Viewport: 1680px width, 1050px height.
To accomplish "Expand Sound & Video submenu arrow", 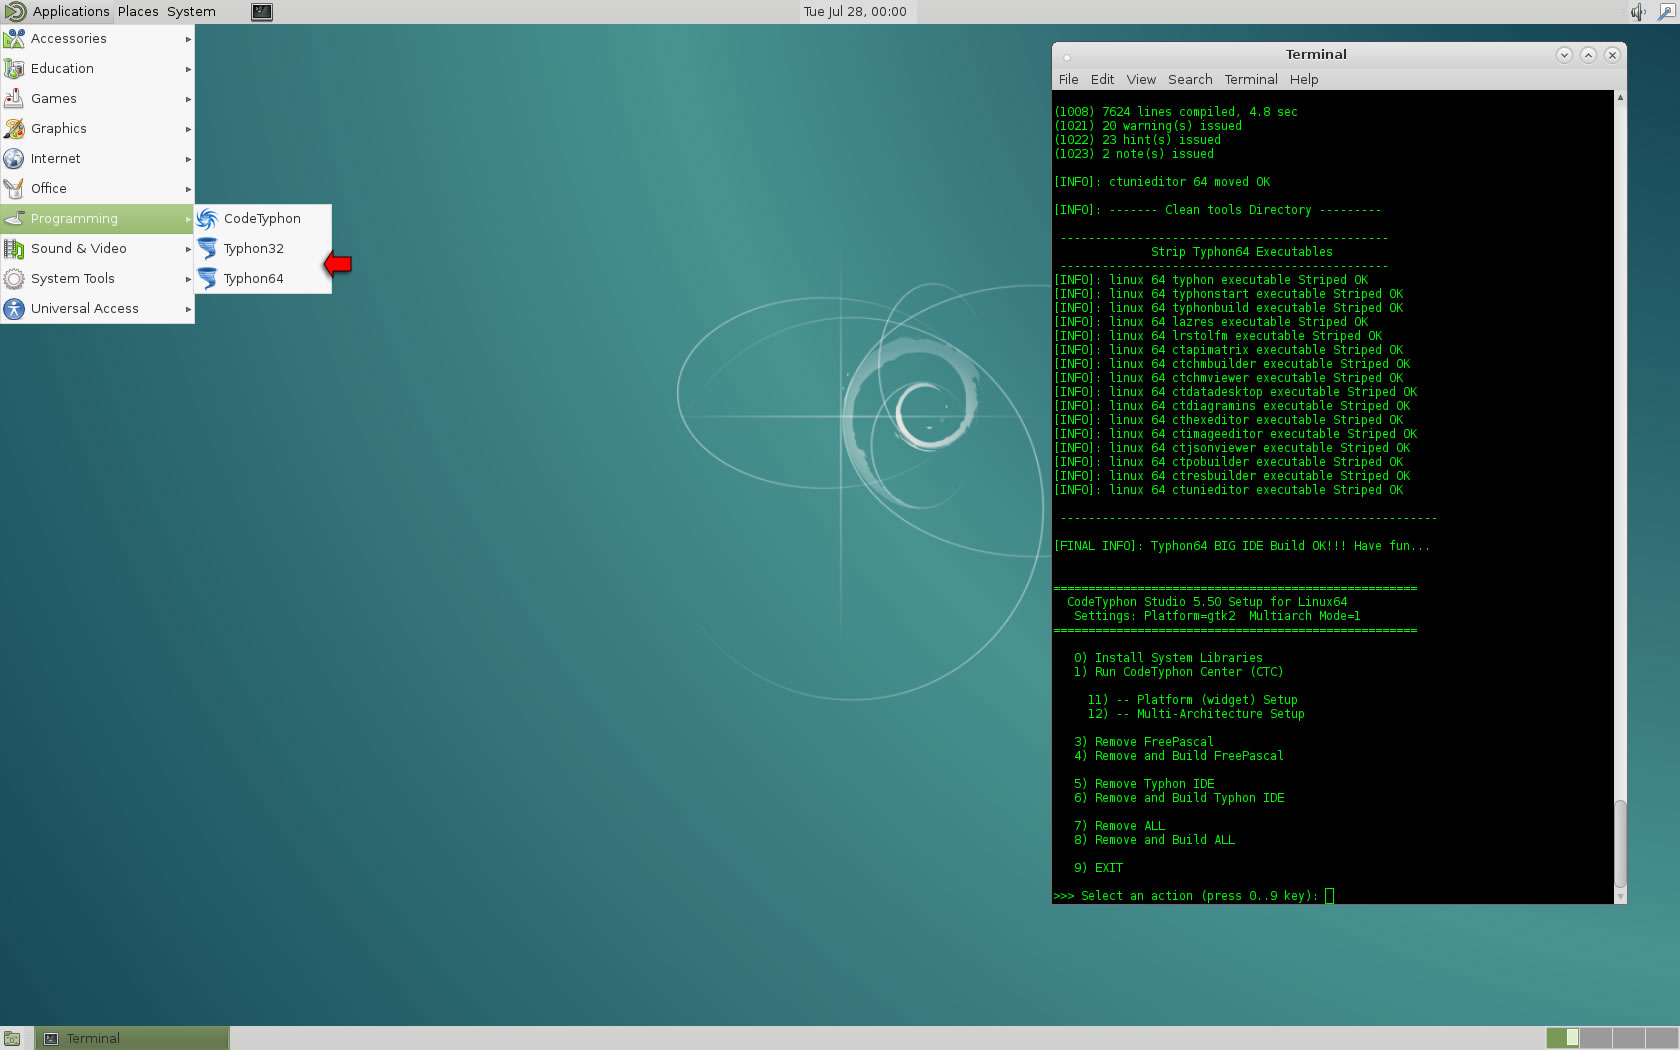I will pos(188,249).
